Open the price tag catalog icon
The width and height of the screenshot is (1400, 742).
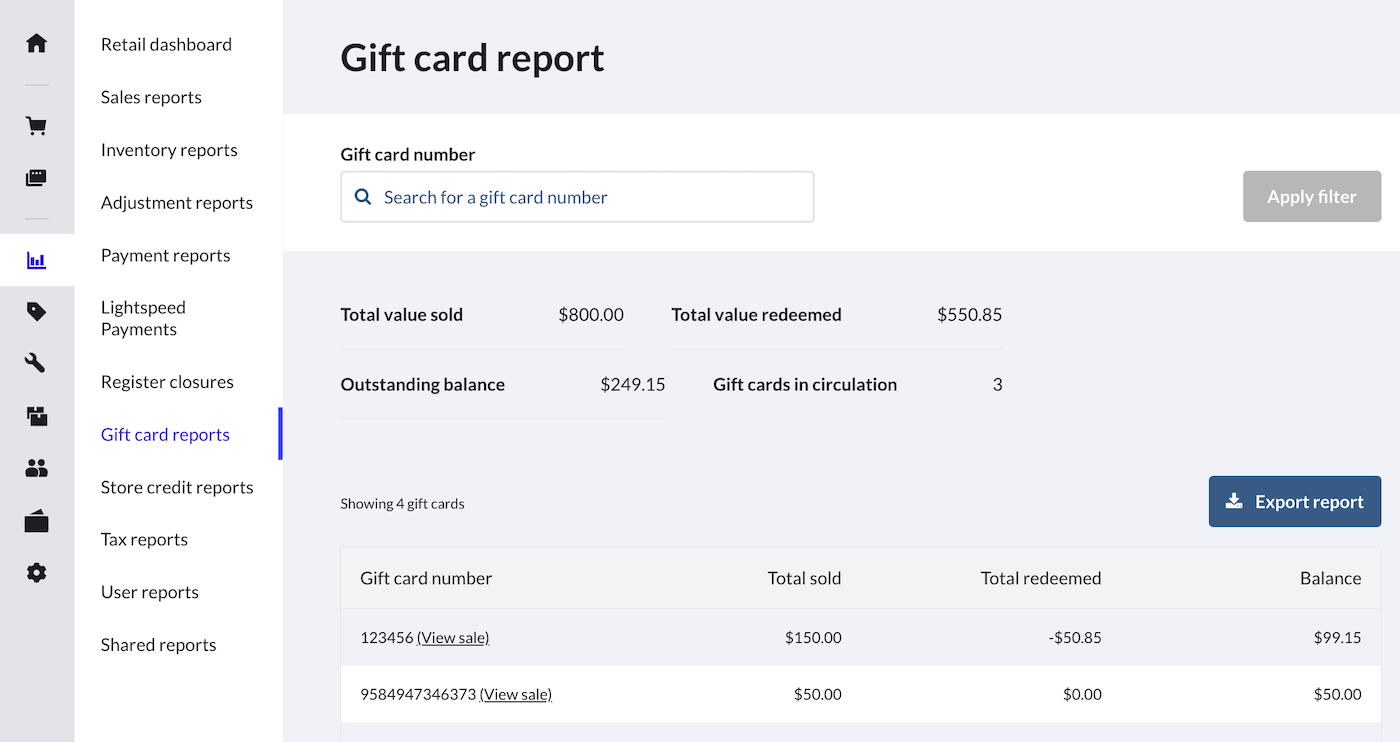[37, 312]
